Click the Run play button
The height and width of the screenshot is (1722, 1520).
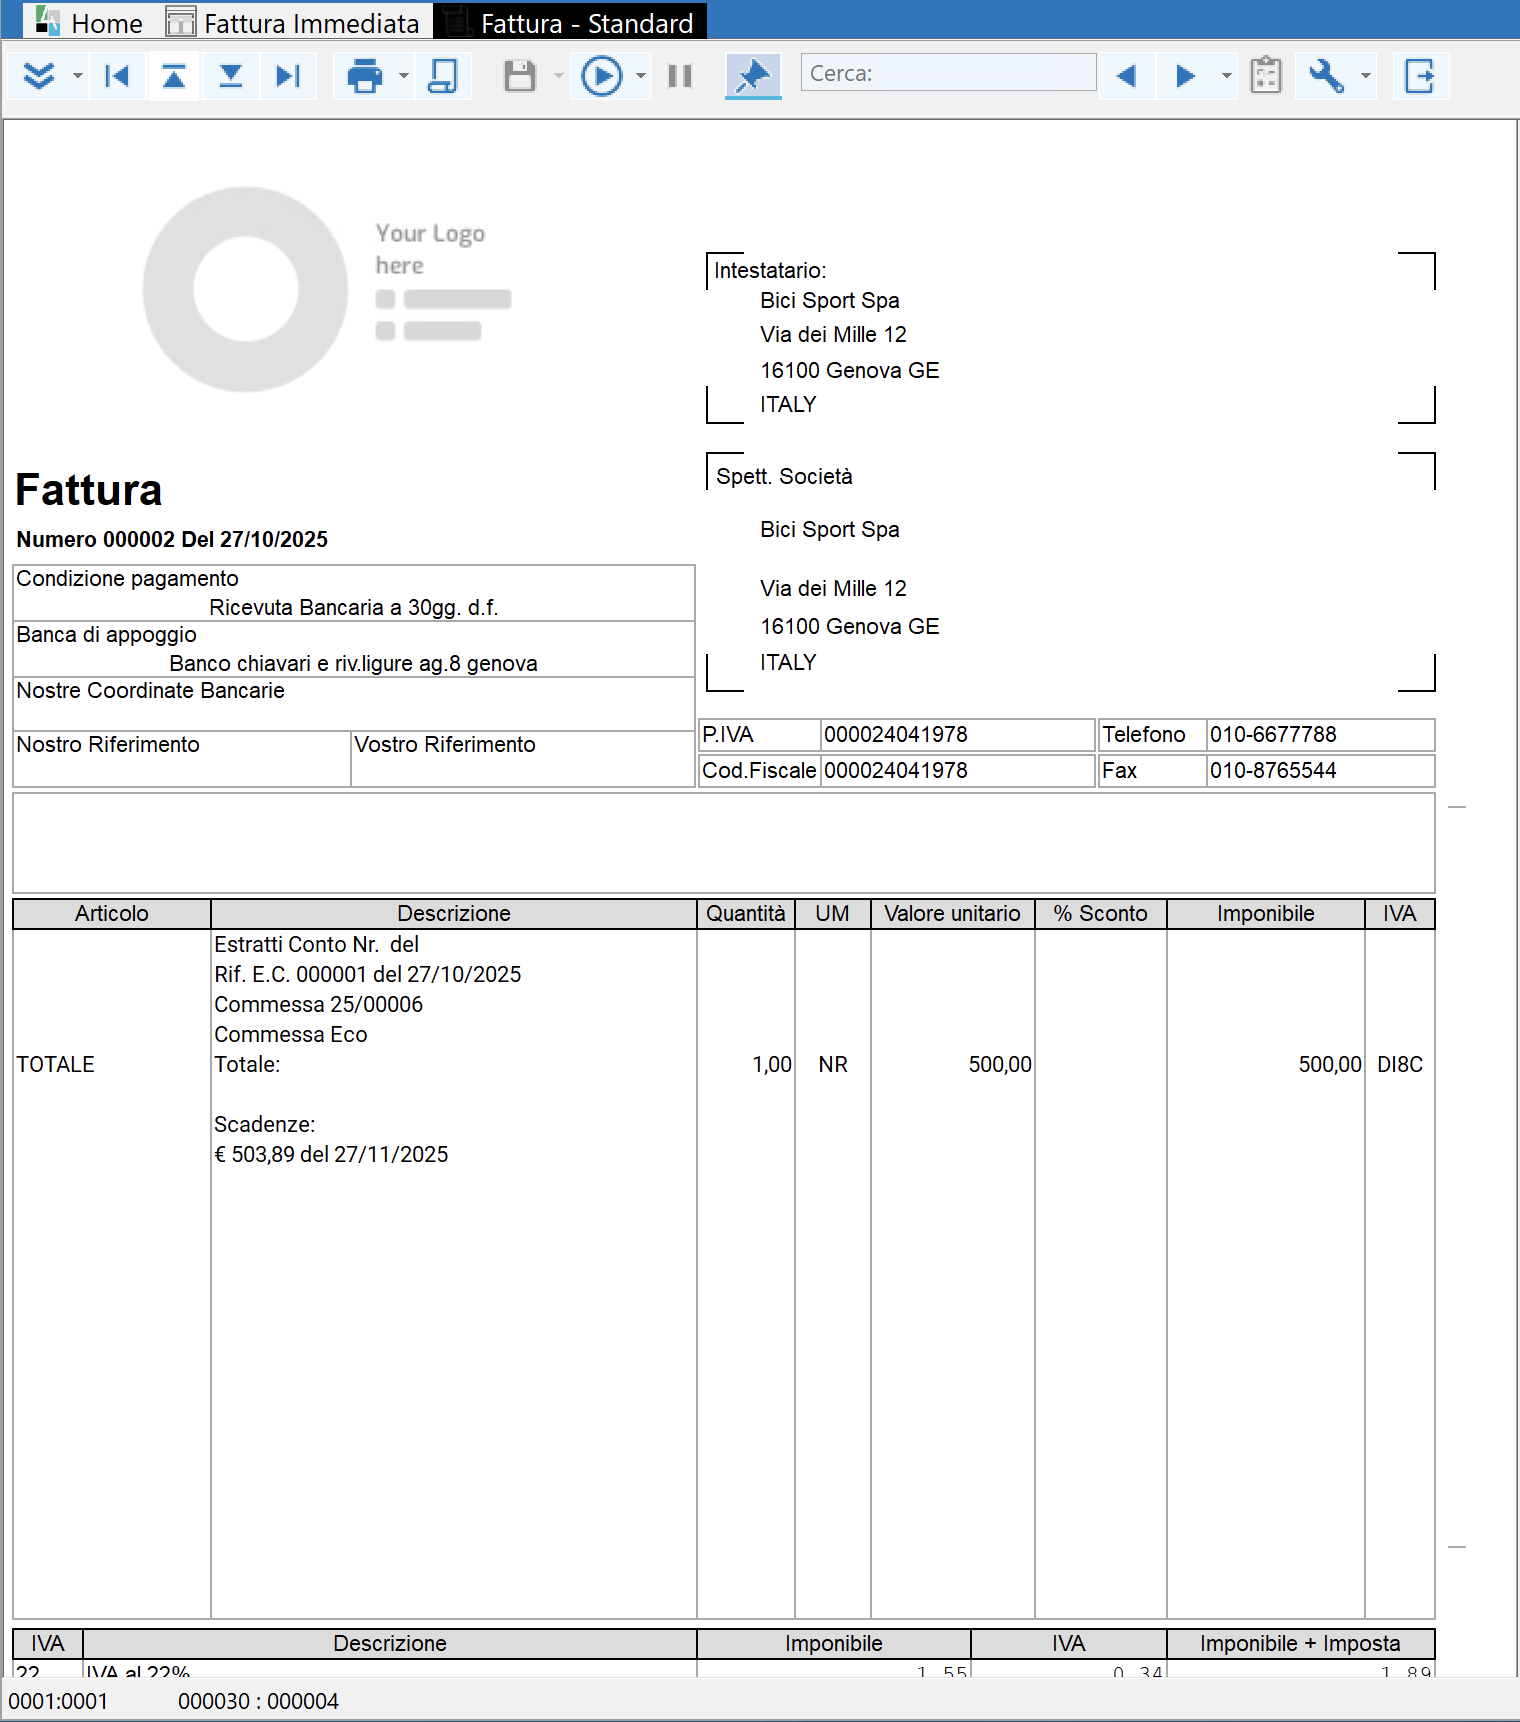pyautogui.click(x=602, y=76)
